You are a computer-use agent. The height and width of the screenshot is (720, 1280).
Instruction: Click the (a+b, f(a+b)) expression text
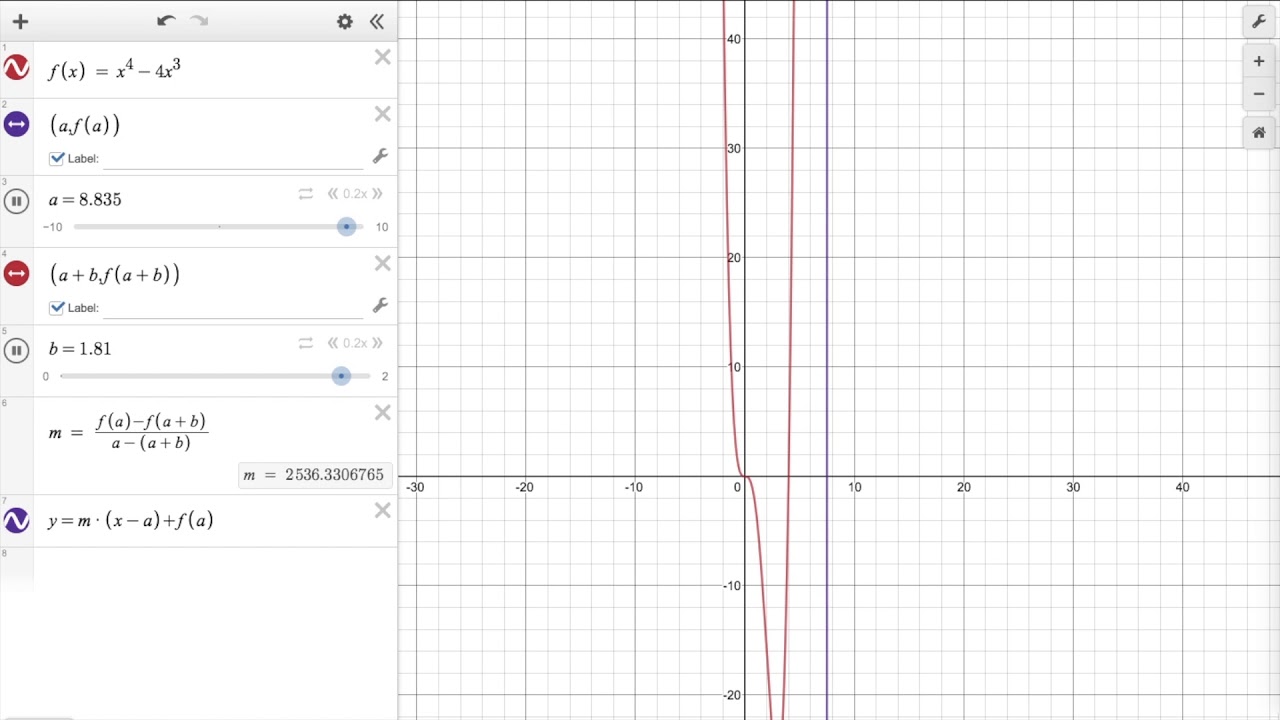115,274
